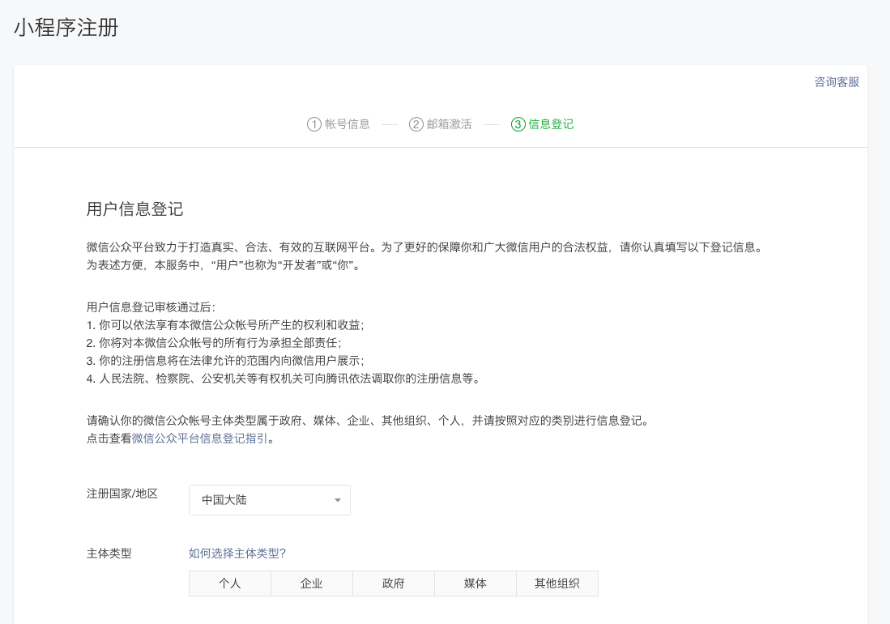This screenshot has width=890, height=624.
Task: Open the 如何选择主体类型? help link
Action: [x=237, y=553]
